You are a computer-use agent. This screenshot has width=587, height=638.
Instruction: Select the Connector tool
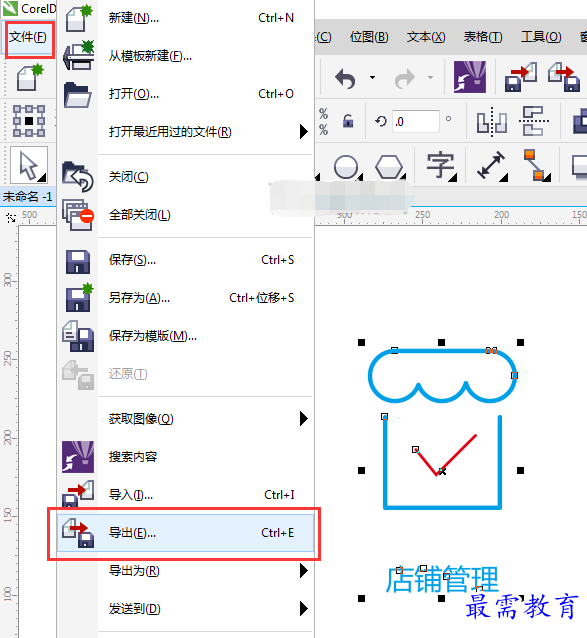click(x=535, y=165)
